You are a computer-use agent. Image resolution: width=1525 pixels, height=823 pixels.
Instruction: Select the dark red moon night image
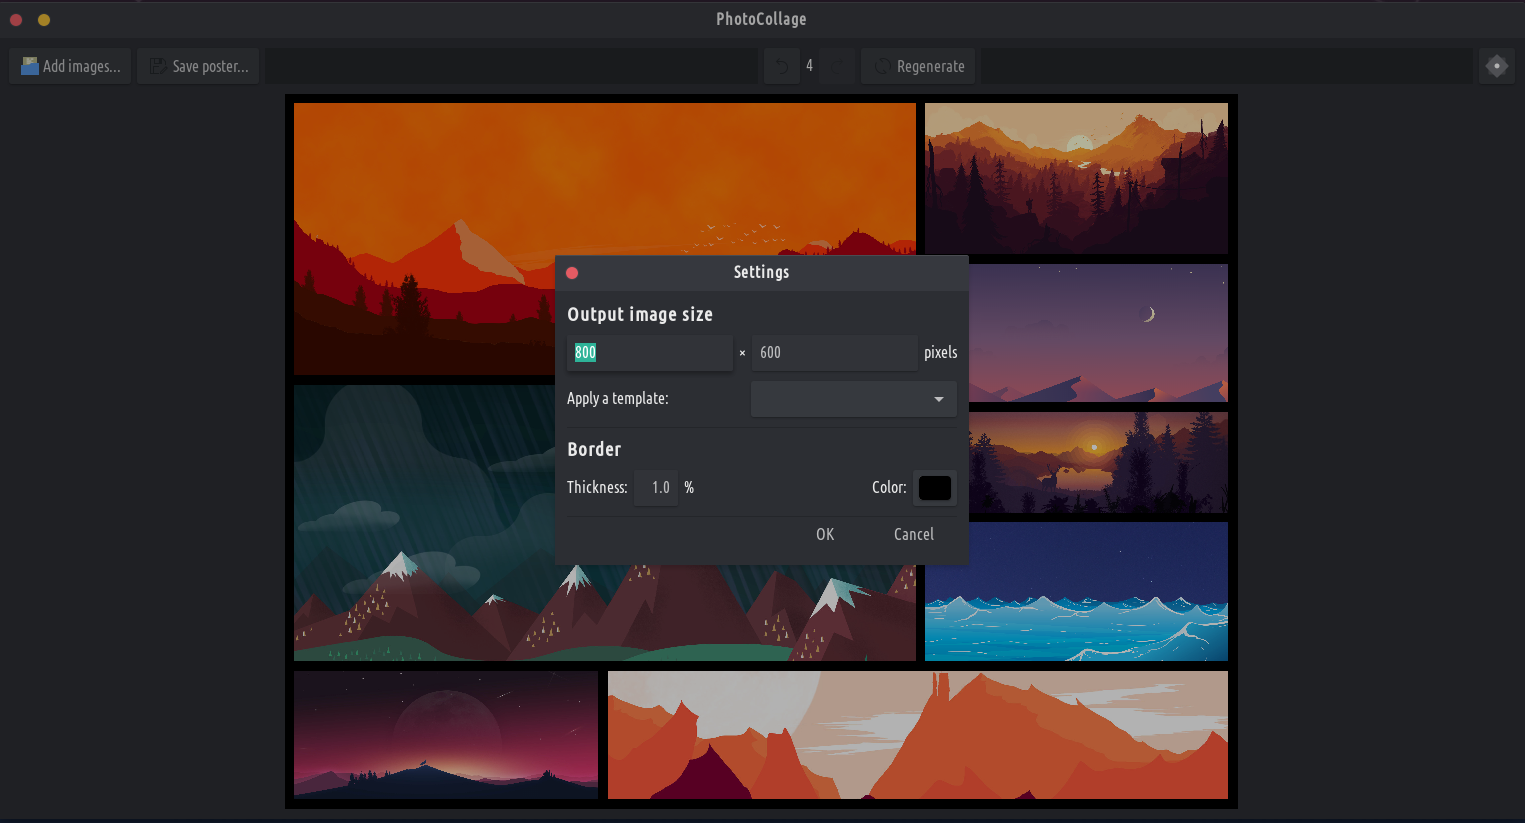[446, 735]
